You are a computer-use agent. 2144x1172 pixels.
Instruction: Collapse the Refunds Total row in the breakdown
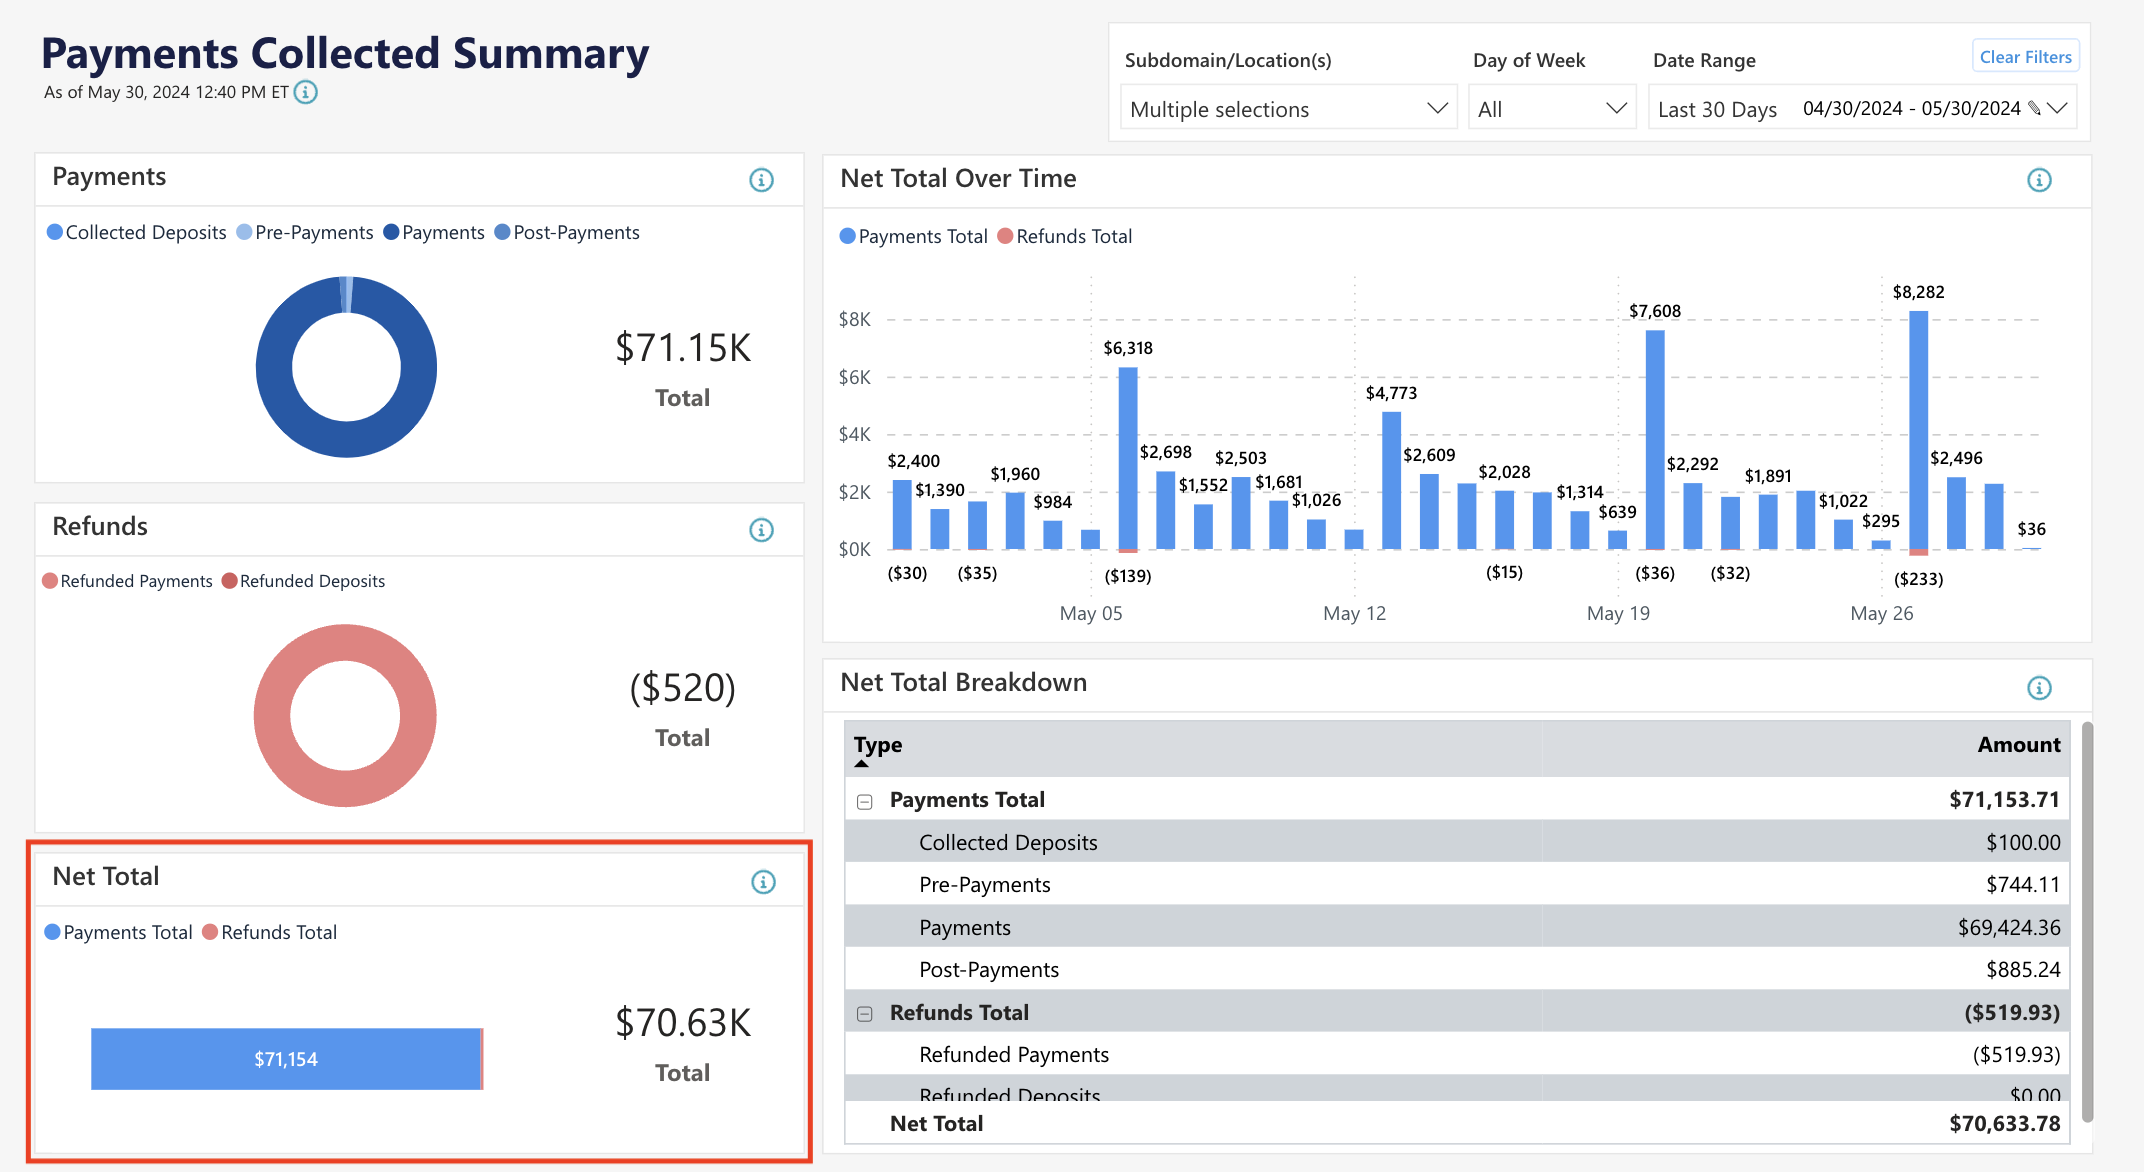864,1013
